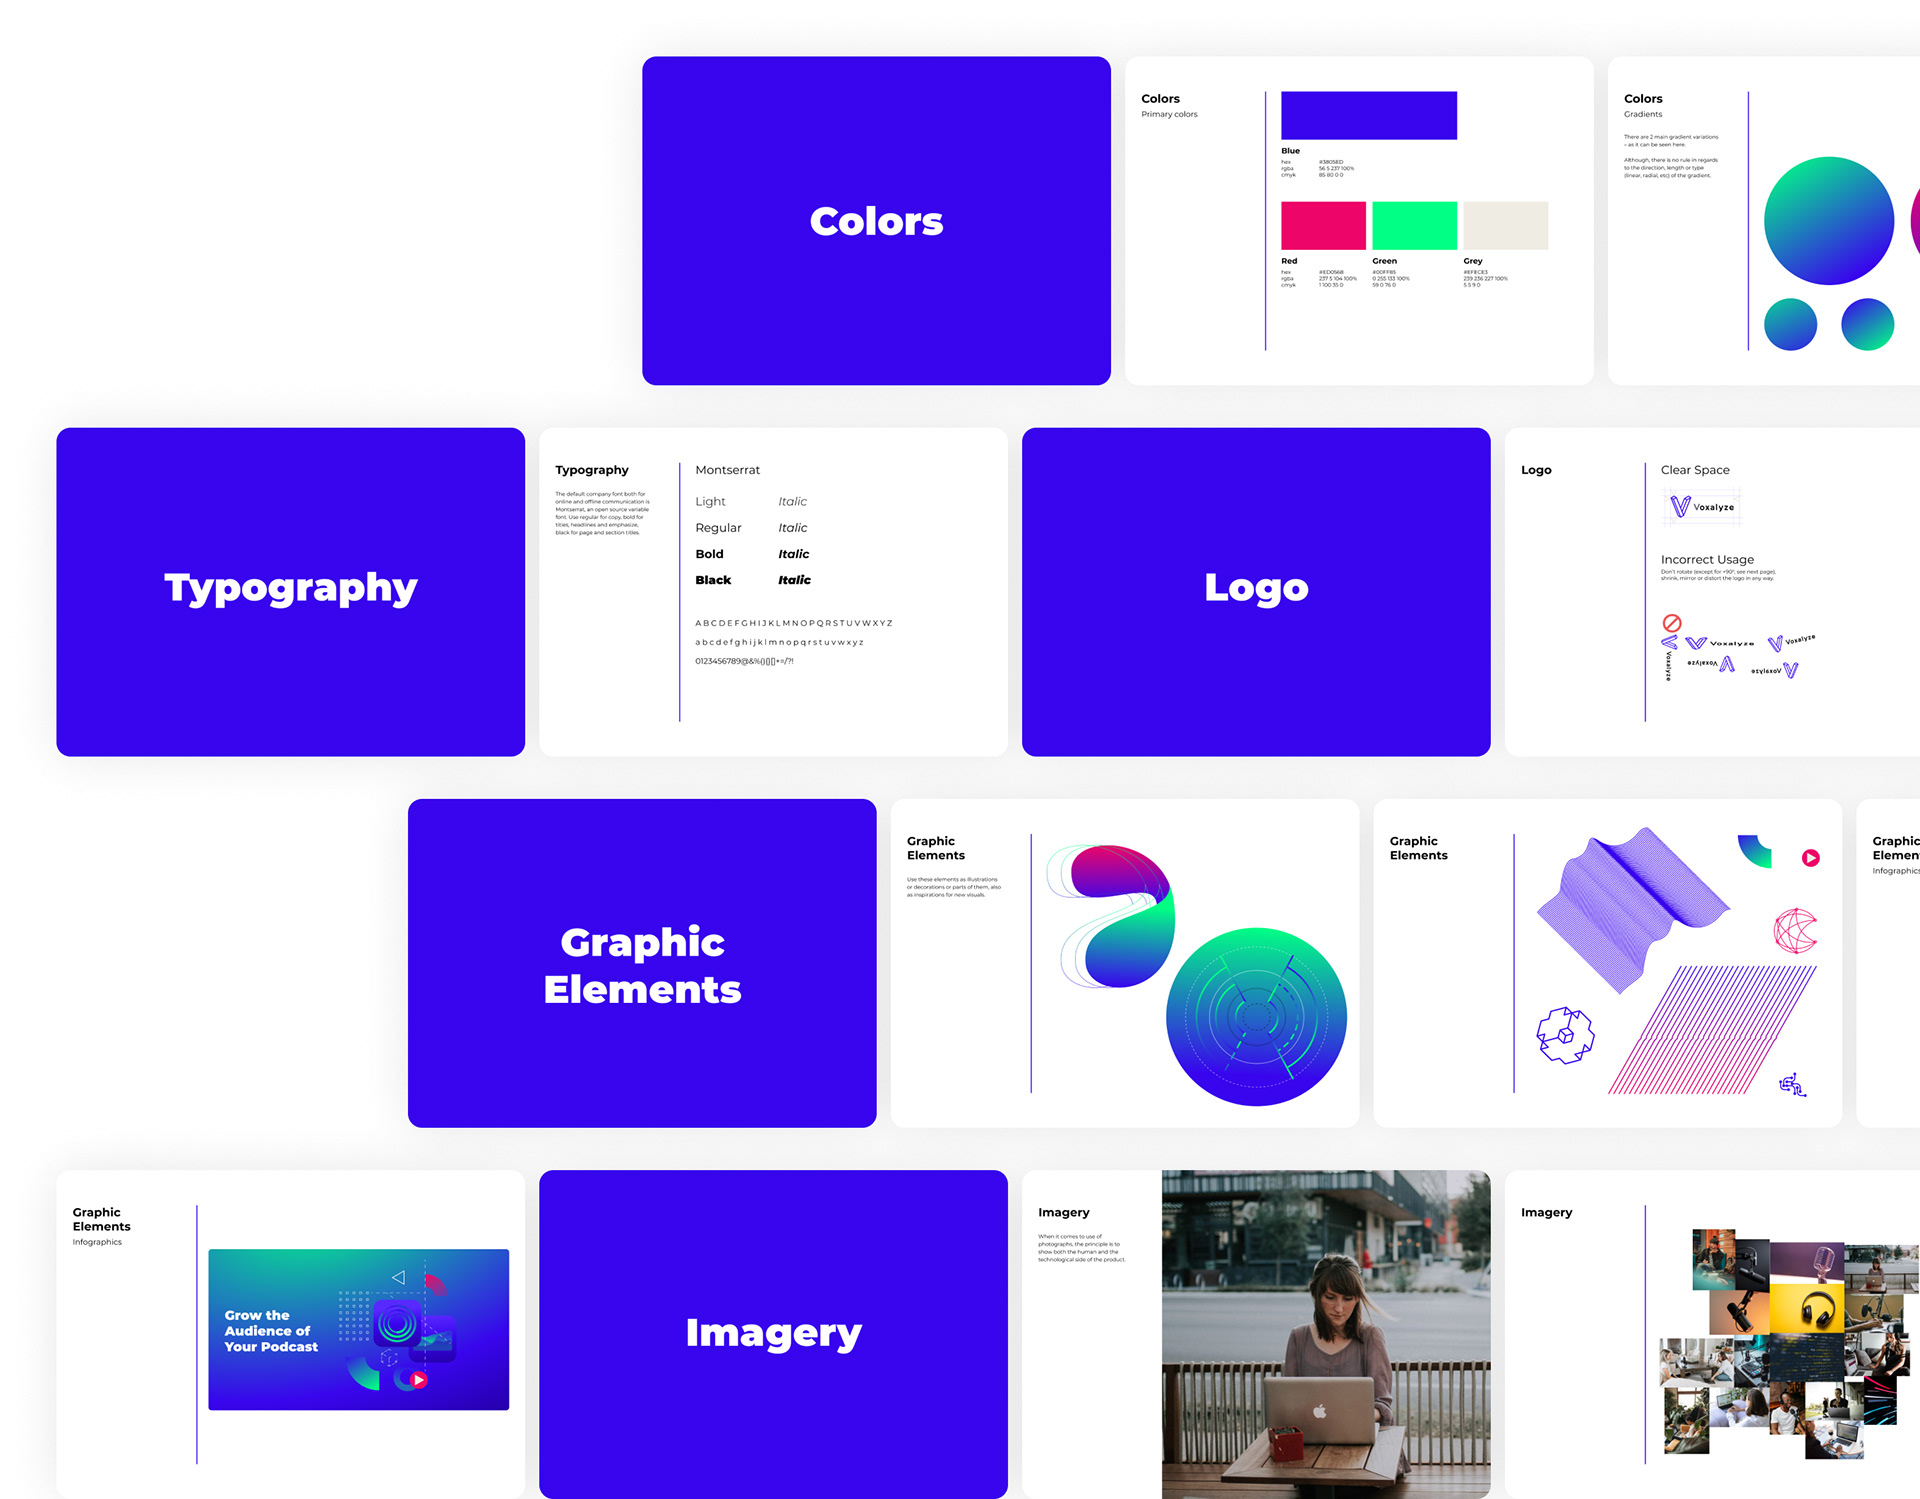This screenshot has height=1499, width=1920.
Task: Select the Grey color swatch
Action: pyautogui.click(x=1505, y=226)
